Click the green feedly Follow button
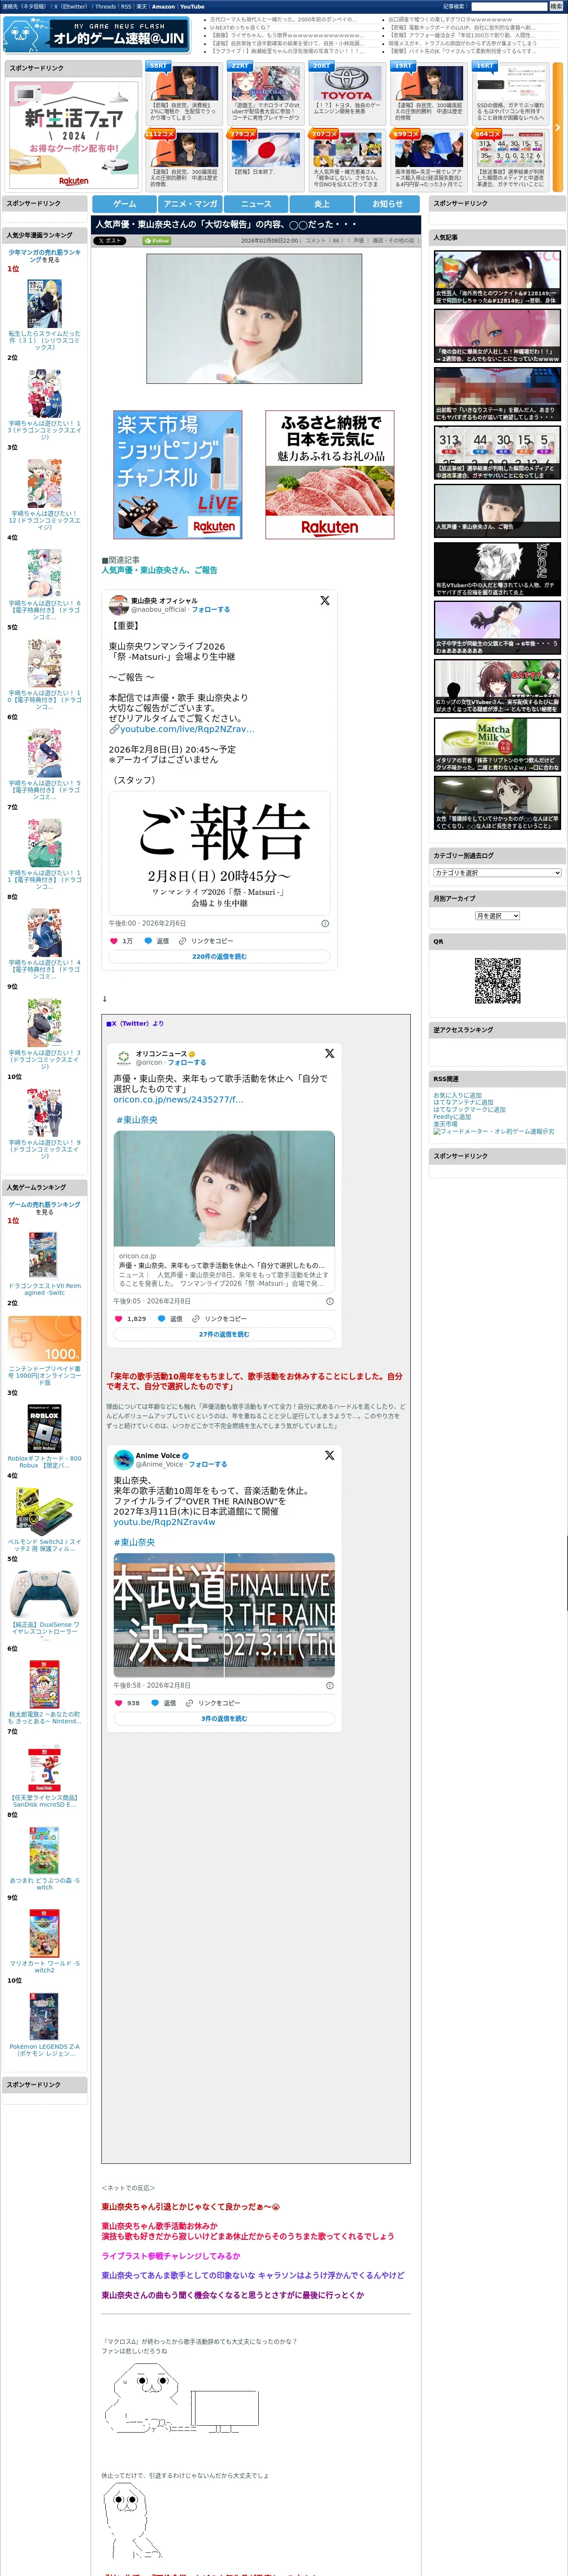Screen dimensions: 568x2576 (x=157, y=240)
